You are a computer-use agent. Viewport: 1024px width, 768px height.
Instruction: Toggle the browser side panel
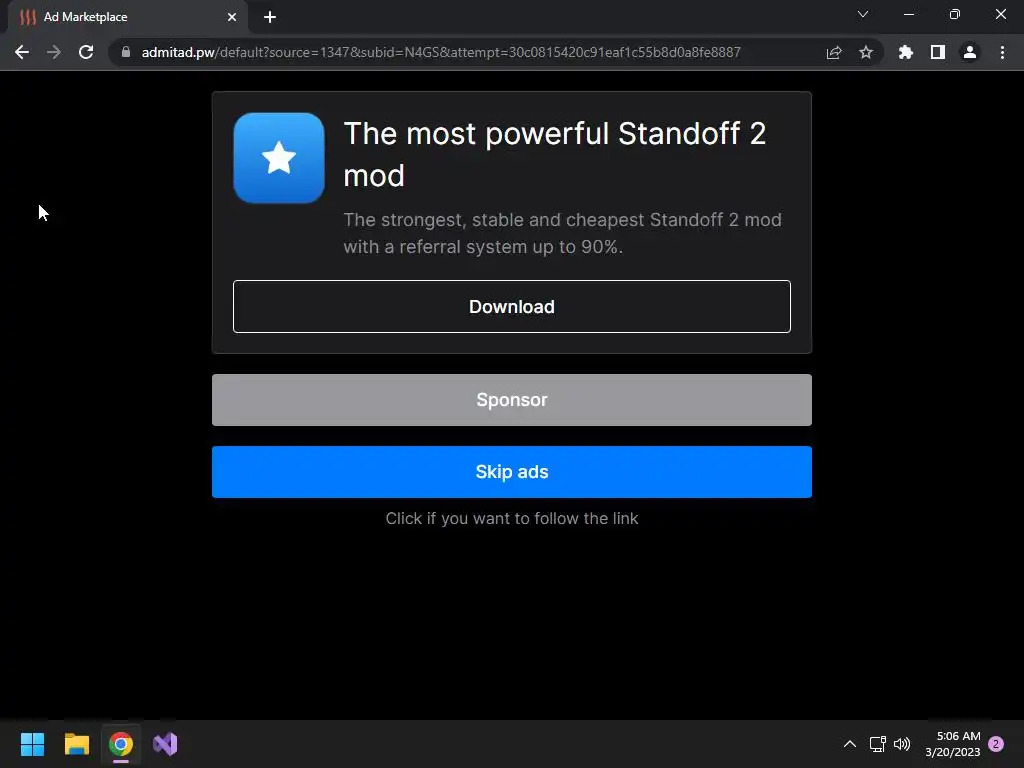pyautogui.click(x=938, y=52)
